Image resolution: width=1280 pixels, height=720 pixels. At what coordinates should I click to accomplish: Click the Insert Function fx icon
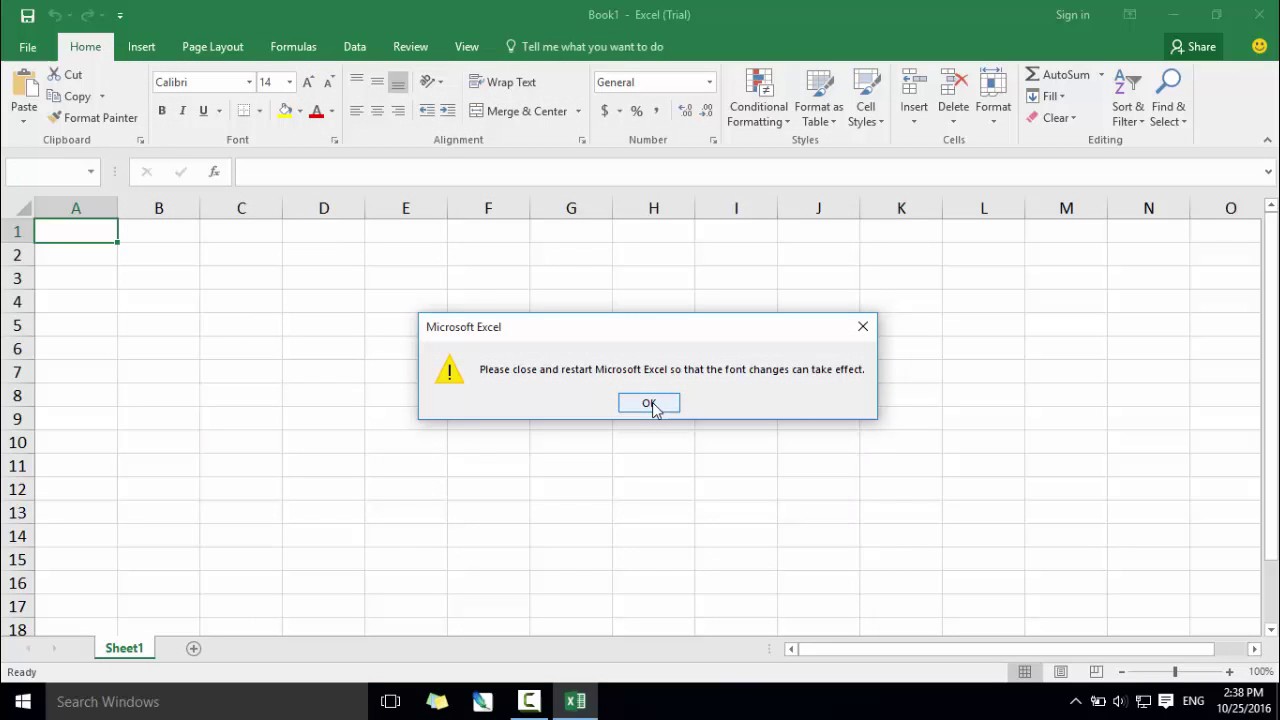214,172
